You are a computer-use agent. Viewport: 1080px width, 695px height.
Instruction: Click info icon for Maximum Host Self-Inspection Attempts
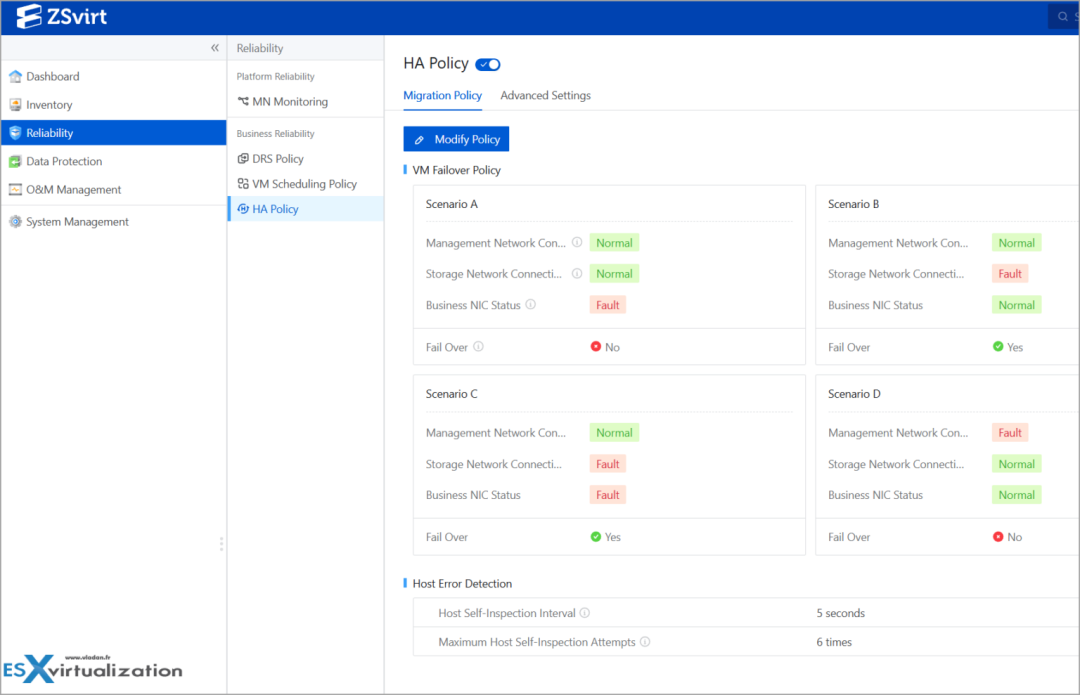tap(645, 641)
